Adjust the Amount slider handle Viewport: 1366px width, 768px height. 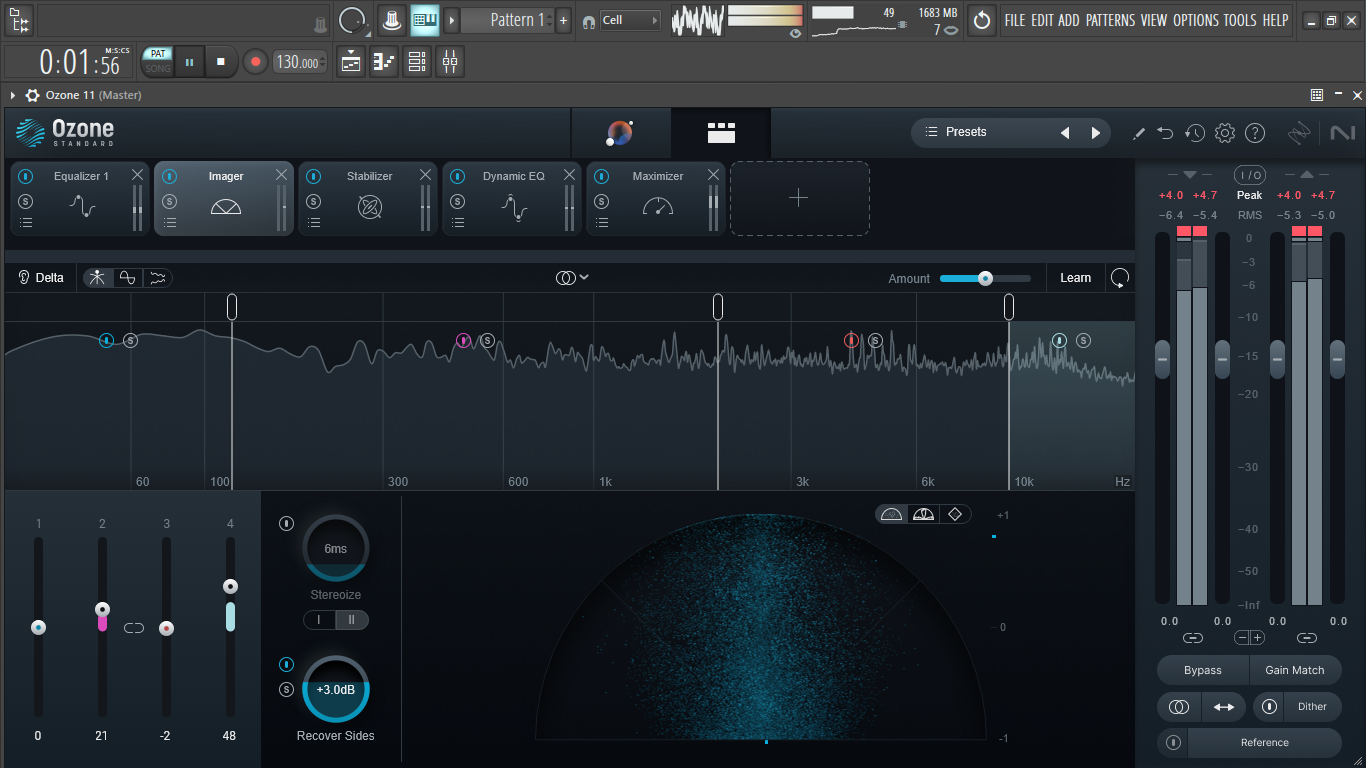pos(985,278)
